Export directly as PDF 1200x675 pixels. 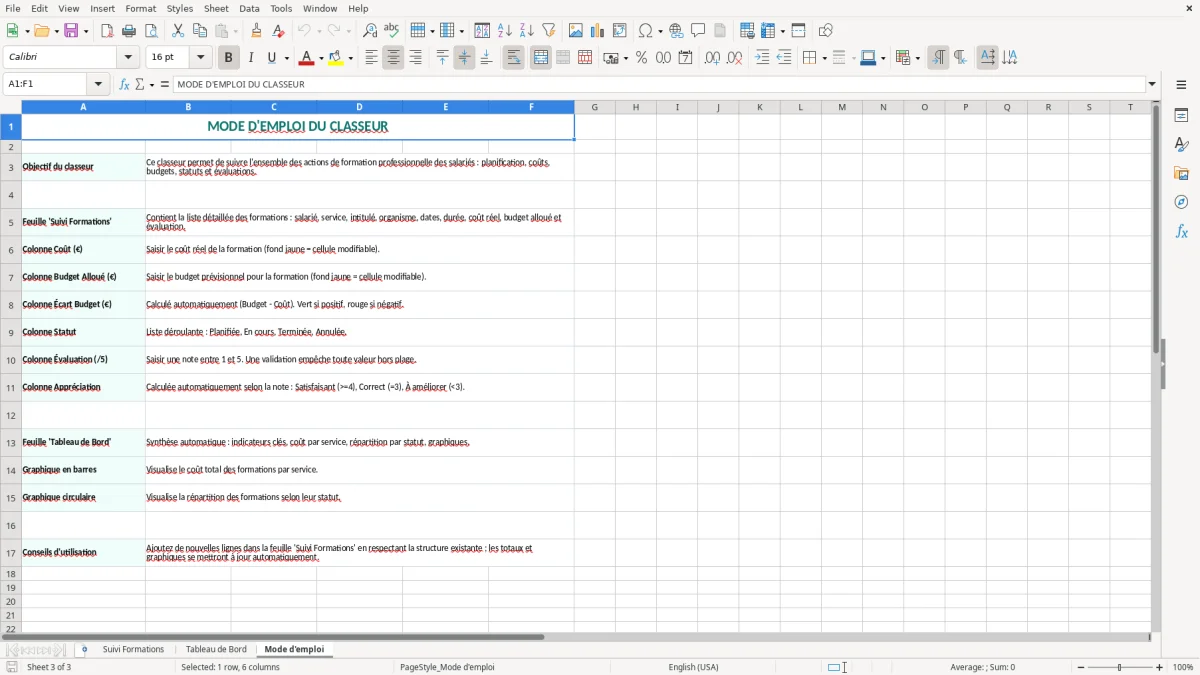click(107, 31)
